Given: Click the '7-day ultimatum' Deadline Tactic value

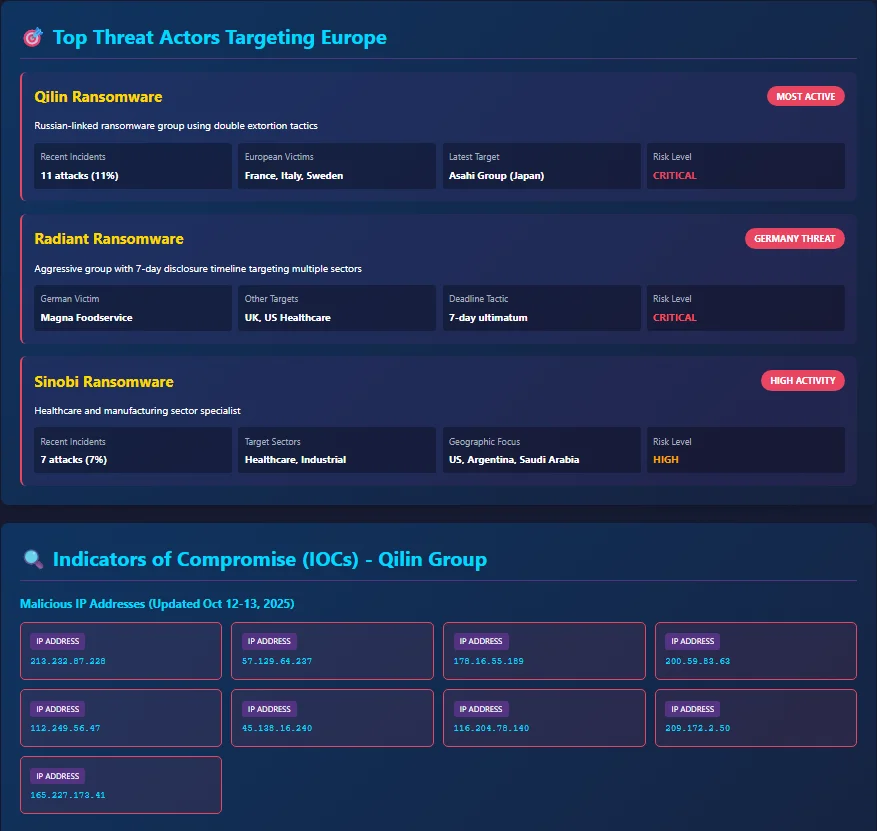Looking at the screenshot, I should point(488,318).
